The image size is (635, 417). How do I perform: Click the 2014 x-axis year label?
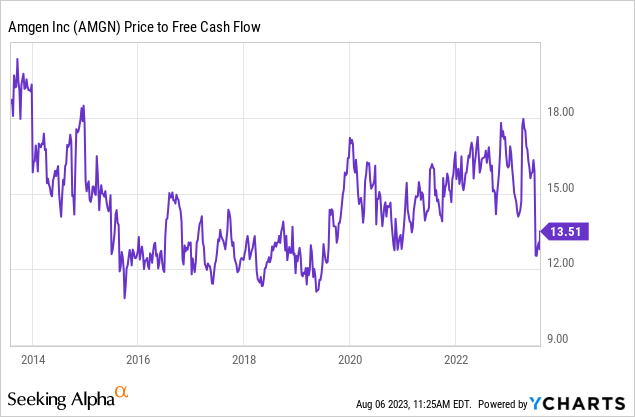(x=32, y=358)
